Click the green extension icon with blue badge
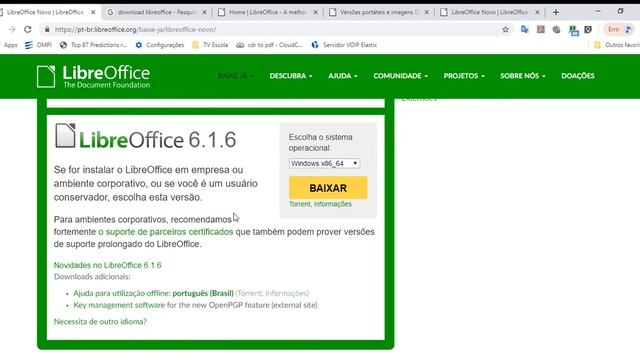 (573, 30)
